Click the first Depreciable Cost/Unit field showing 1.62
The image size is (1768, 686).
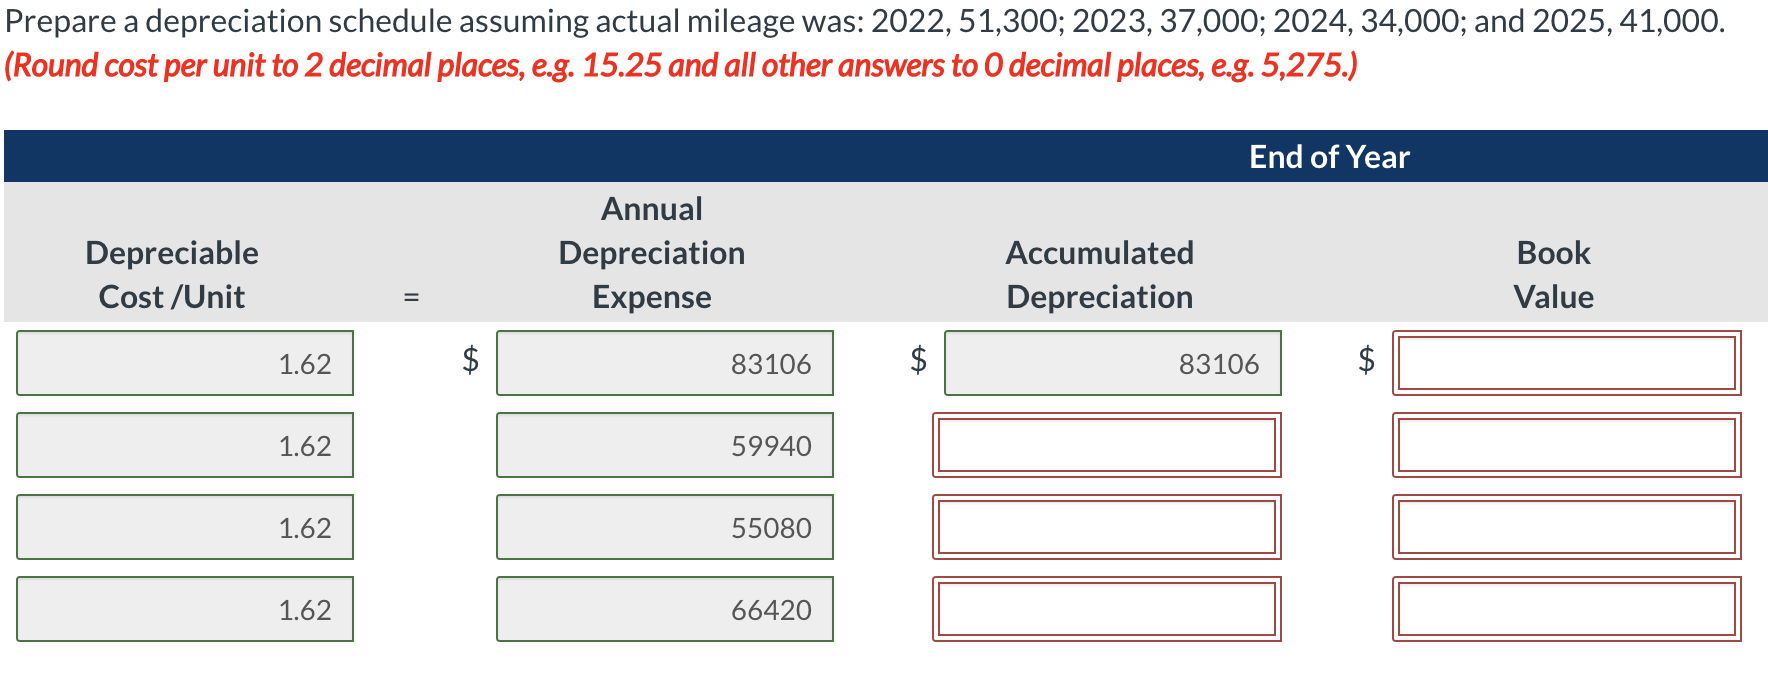click(x=185, y=363)
